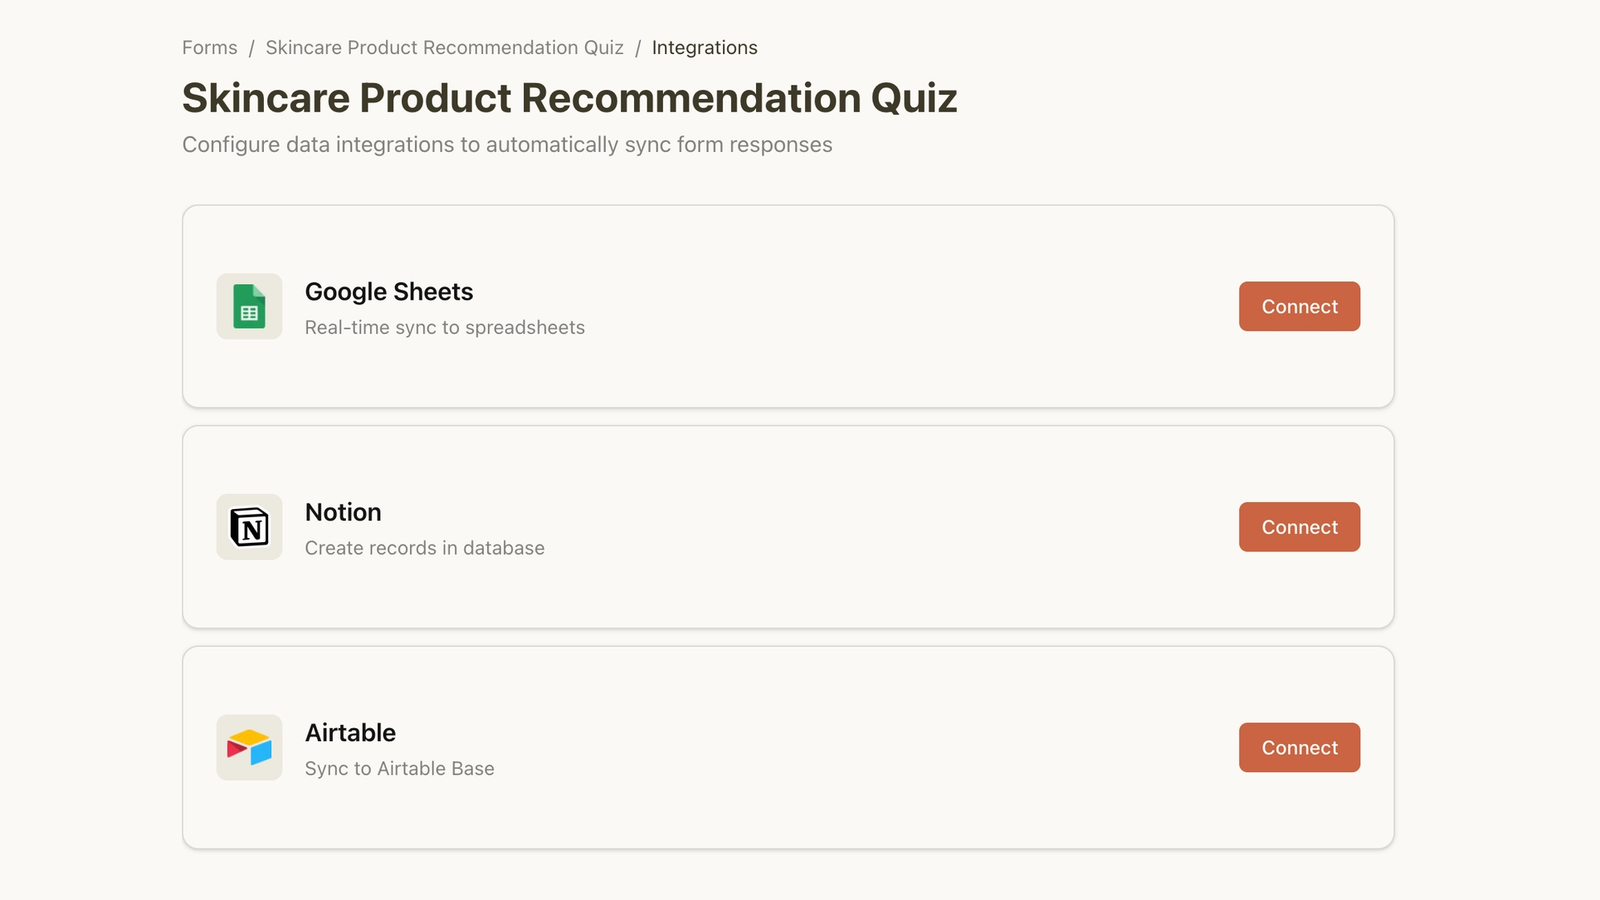The width and height of the screenshot is (1600, 900).
Task: Click the Google Sheets icon
Action: pyautogui.click(x=249, y=306)
